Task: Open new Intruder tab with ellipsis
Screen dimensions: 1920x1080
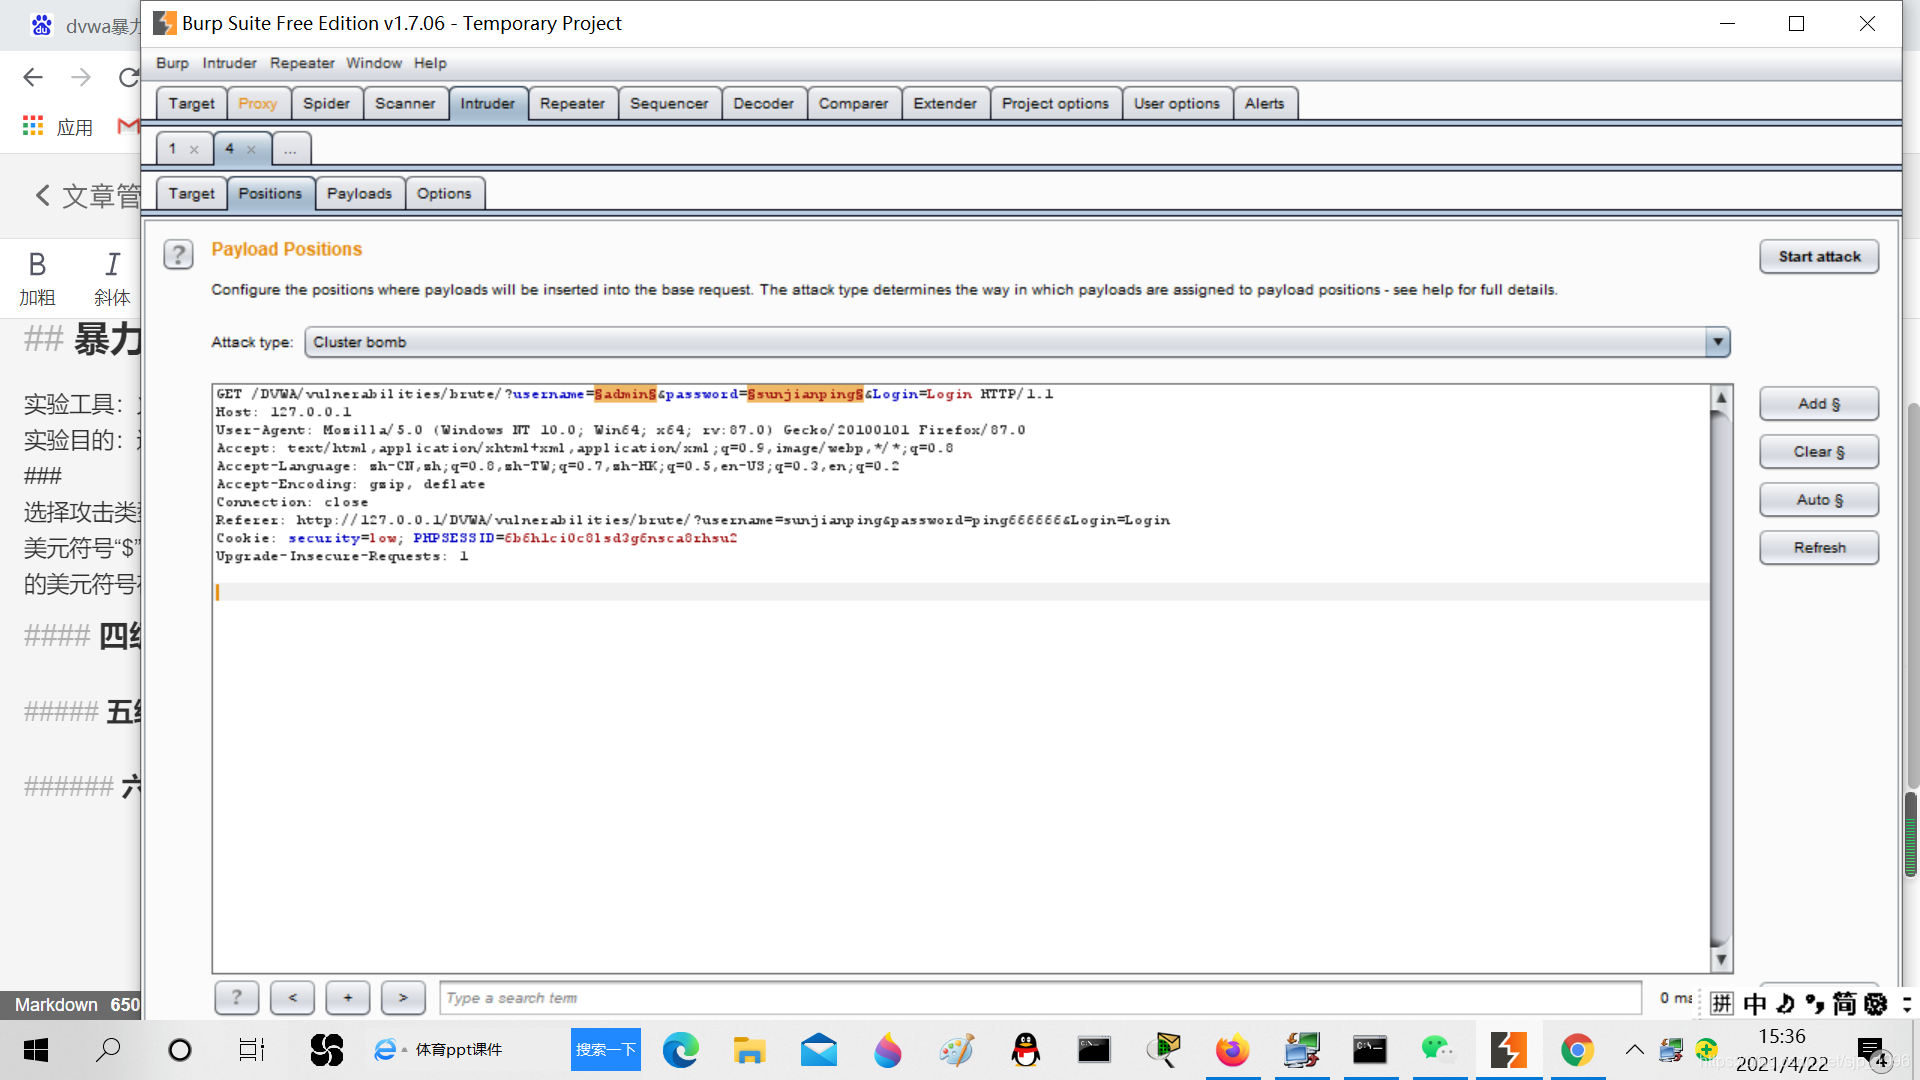Action: (x=290, y=149)
